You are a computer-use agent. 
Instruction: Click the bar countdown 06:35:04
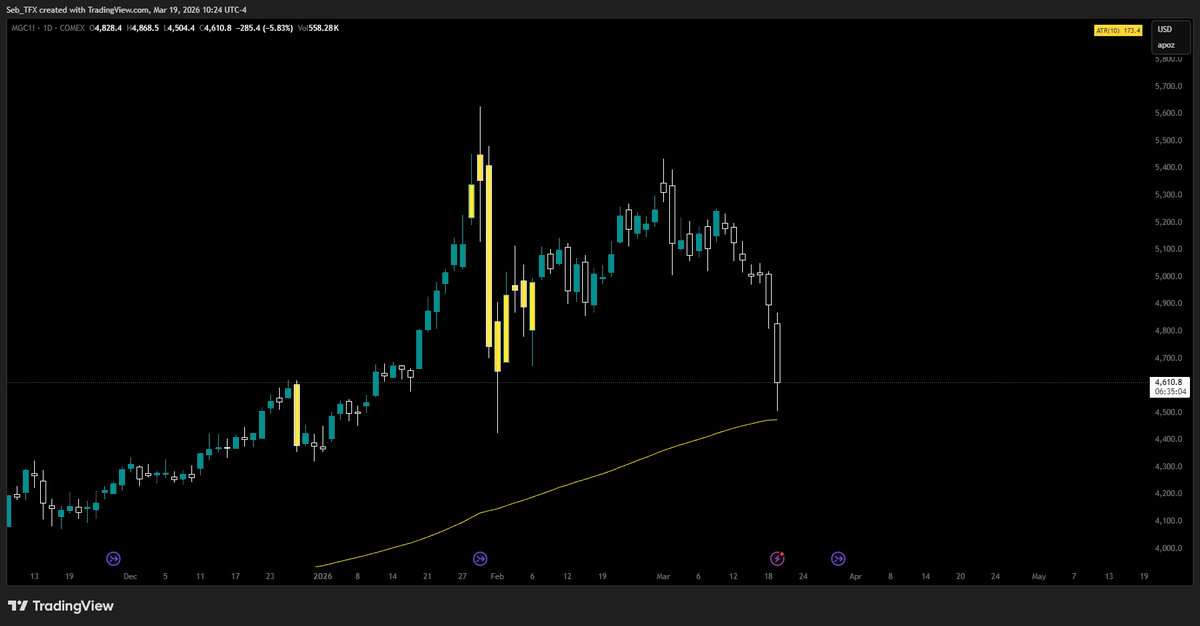click(x=1168, y=392)
